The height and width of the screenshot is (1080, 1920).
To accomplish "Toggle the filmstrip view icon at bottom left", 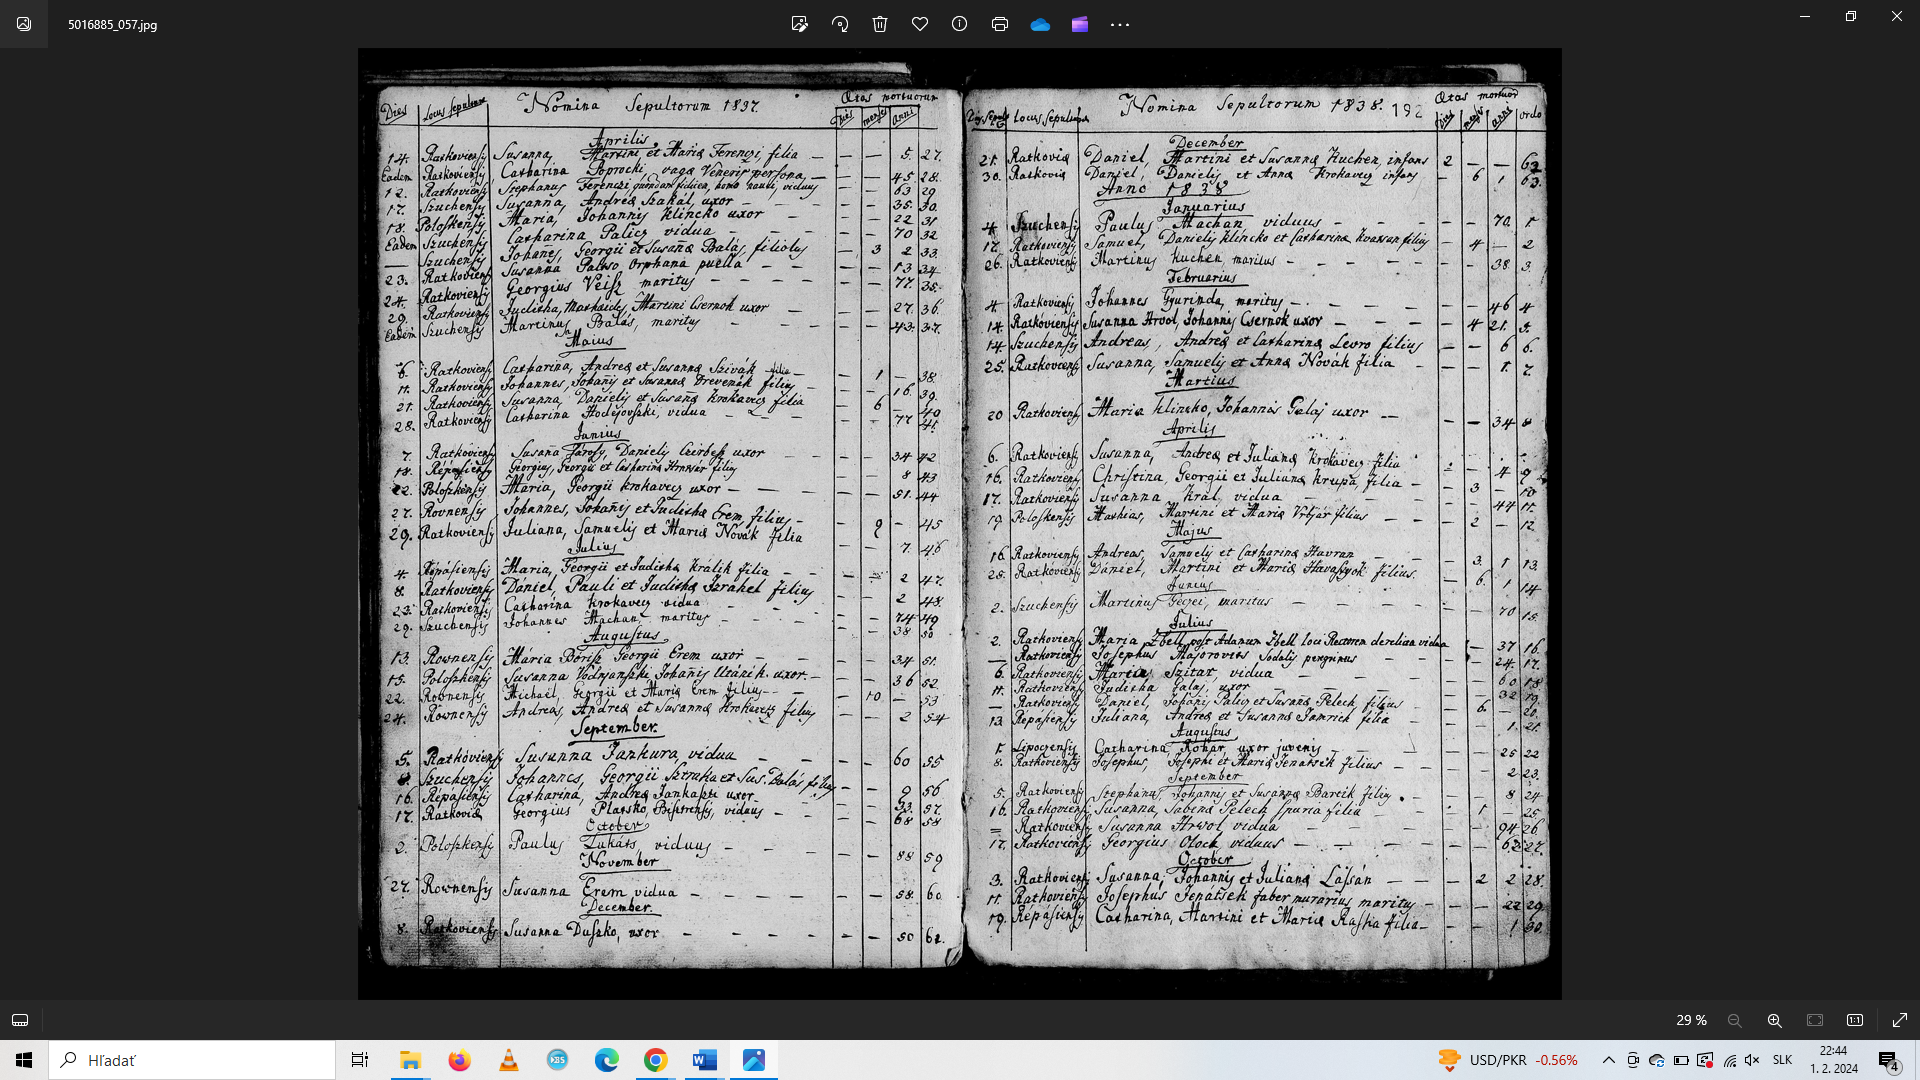I will (20, 1020).
